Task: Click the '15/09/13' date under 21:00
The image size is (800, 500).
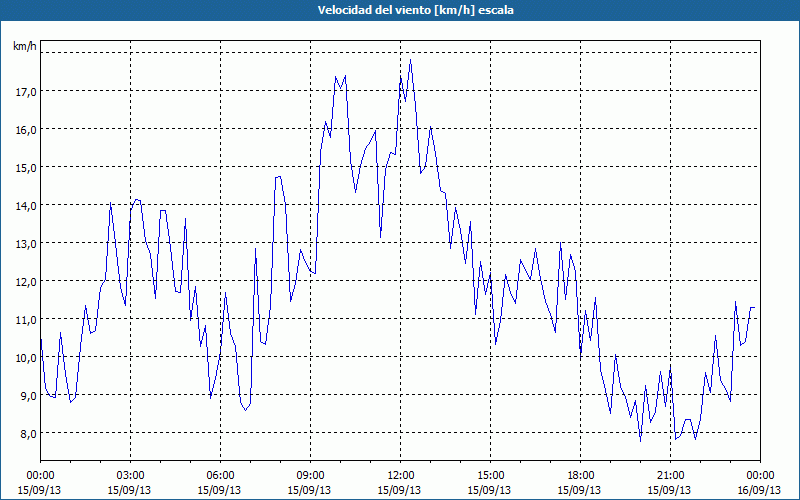Action: click(669, 490)
